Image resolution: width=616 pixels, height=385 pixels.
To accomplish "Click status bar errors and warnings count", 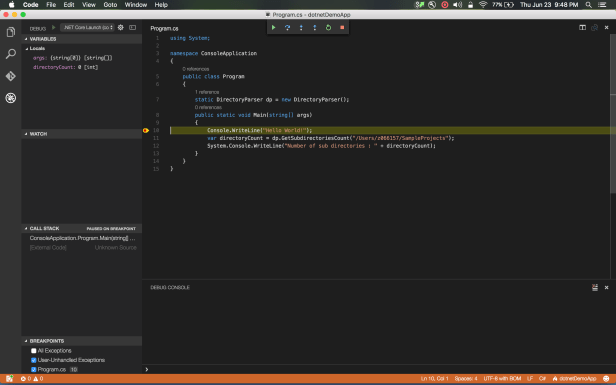I will click(x=32, y=379).
